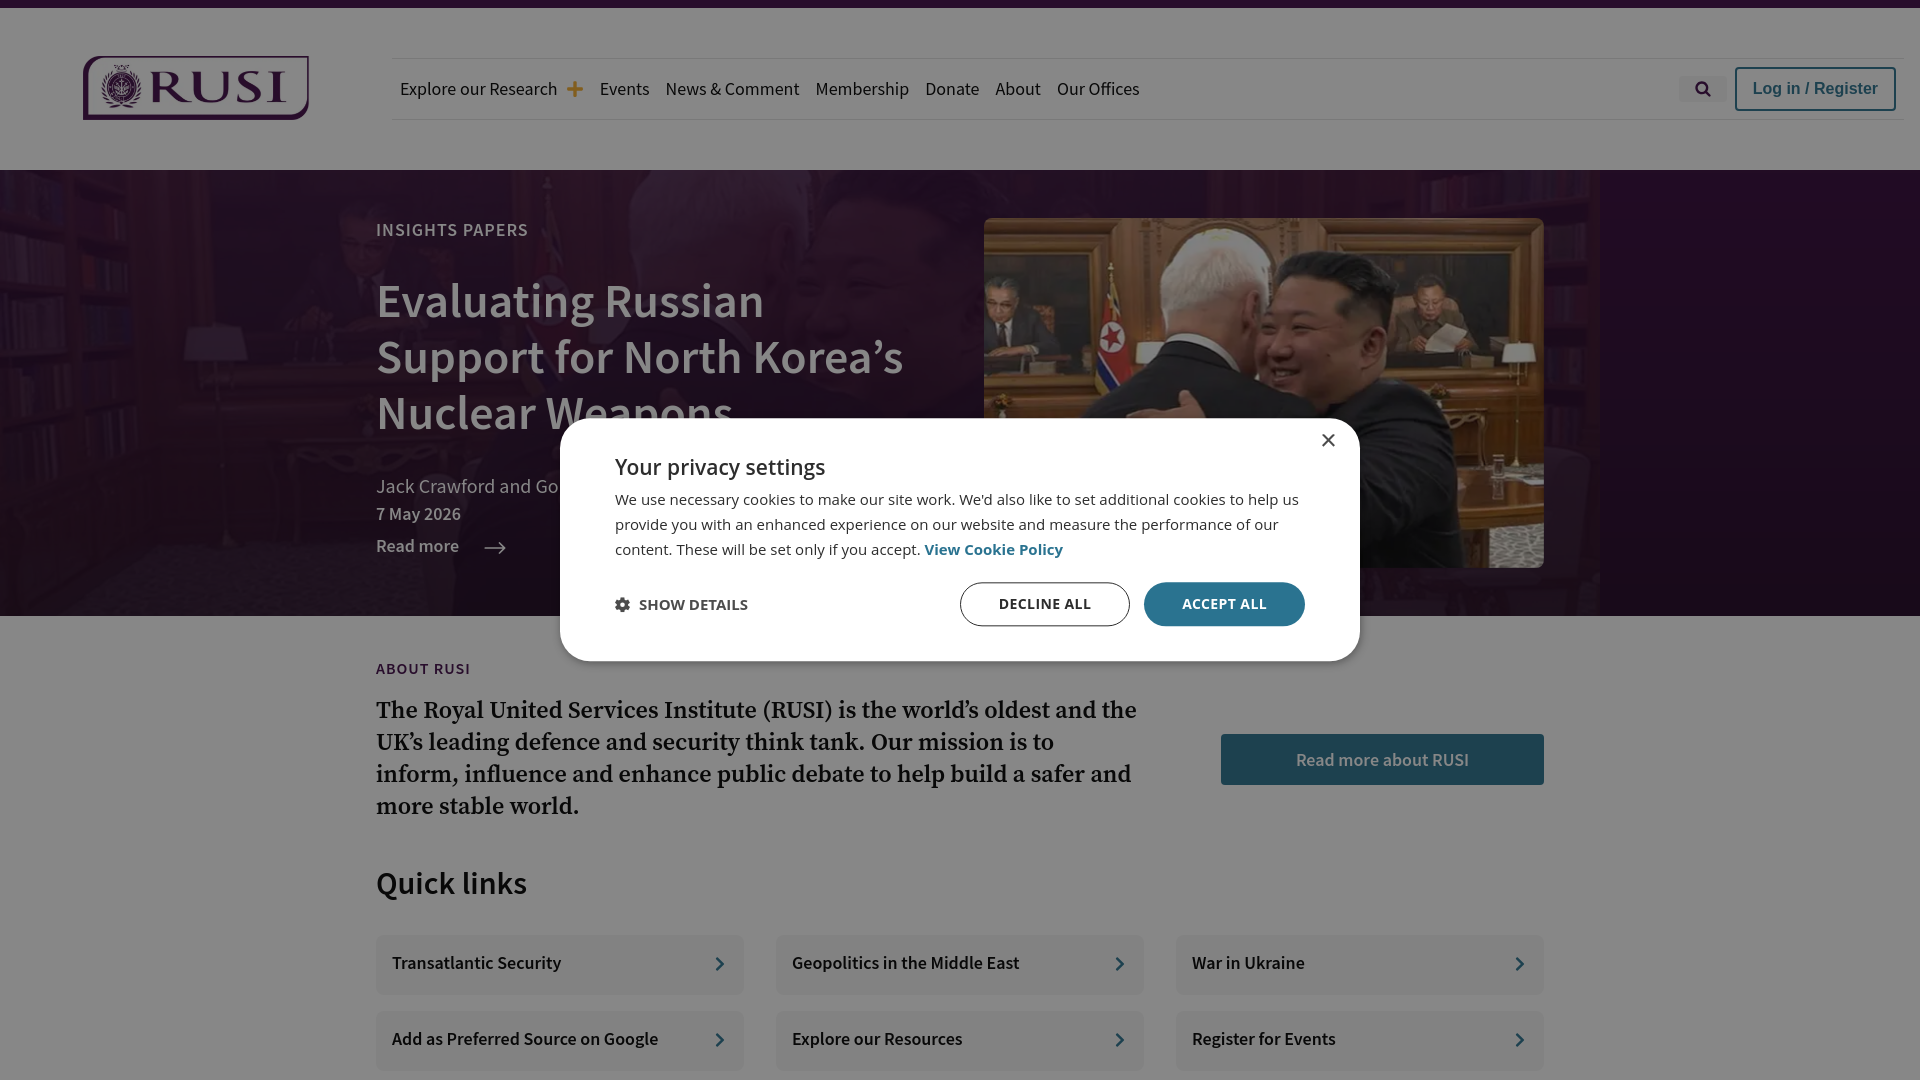Click the Log in / Register button

(1815, 89)
